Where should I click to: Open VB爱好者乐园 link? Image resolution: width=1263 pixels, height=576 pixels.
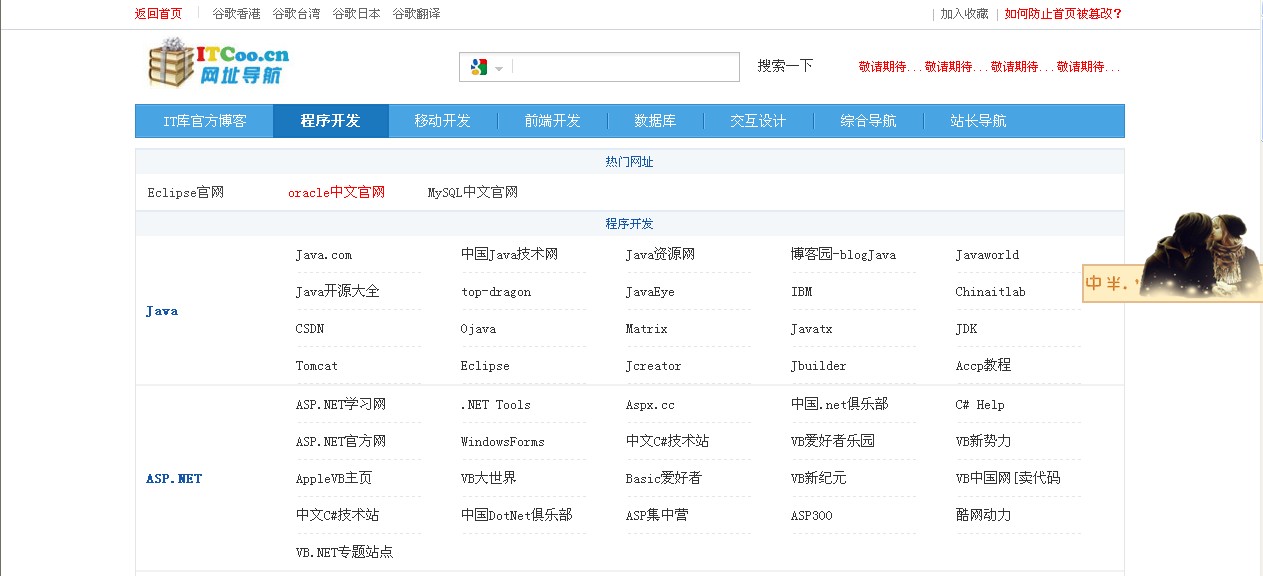pos(832,441)
